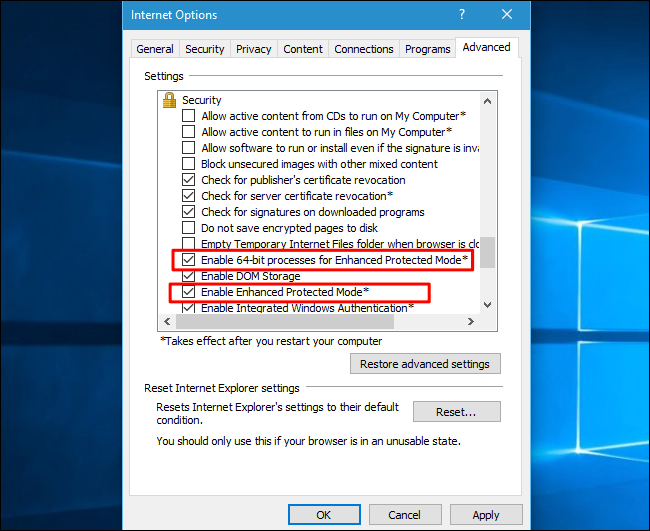The height and width of the screenshot is (531, 650).
Task: Open the Content tab
Action: [303, 49]
